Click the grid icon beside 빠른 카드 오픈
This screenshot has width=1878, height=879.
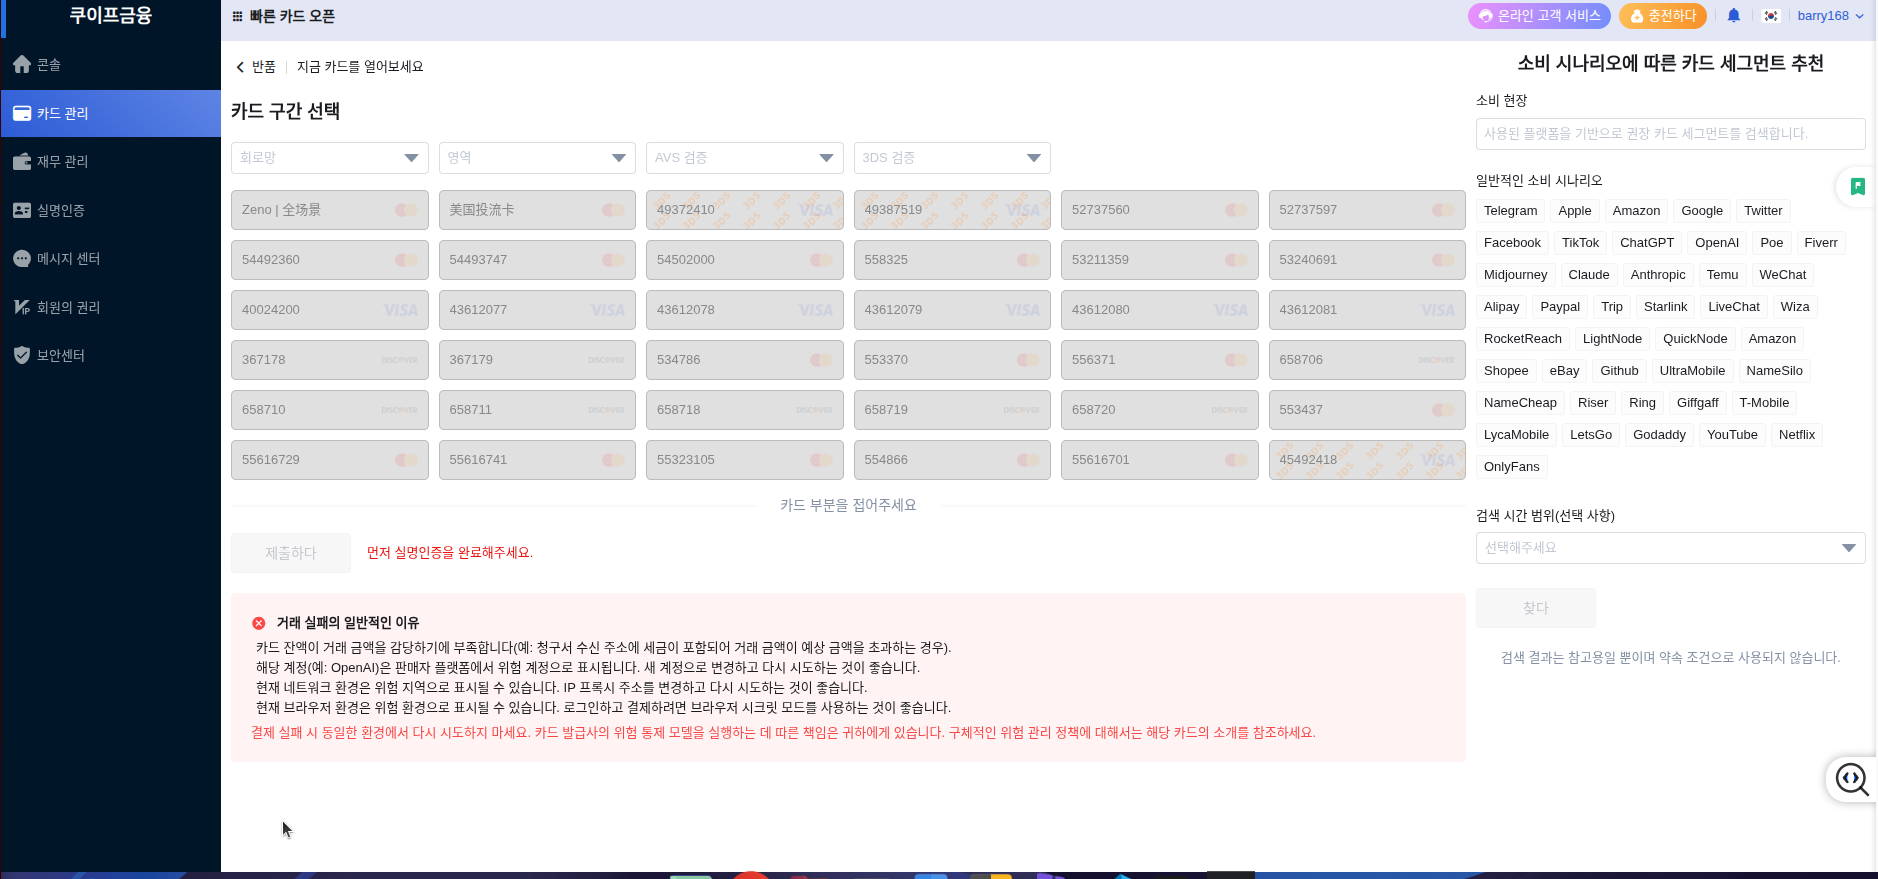237,16
